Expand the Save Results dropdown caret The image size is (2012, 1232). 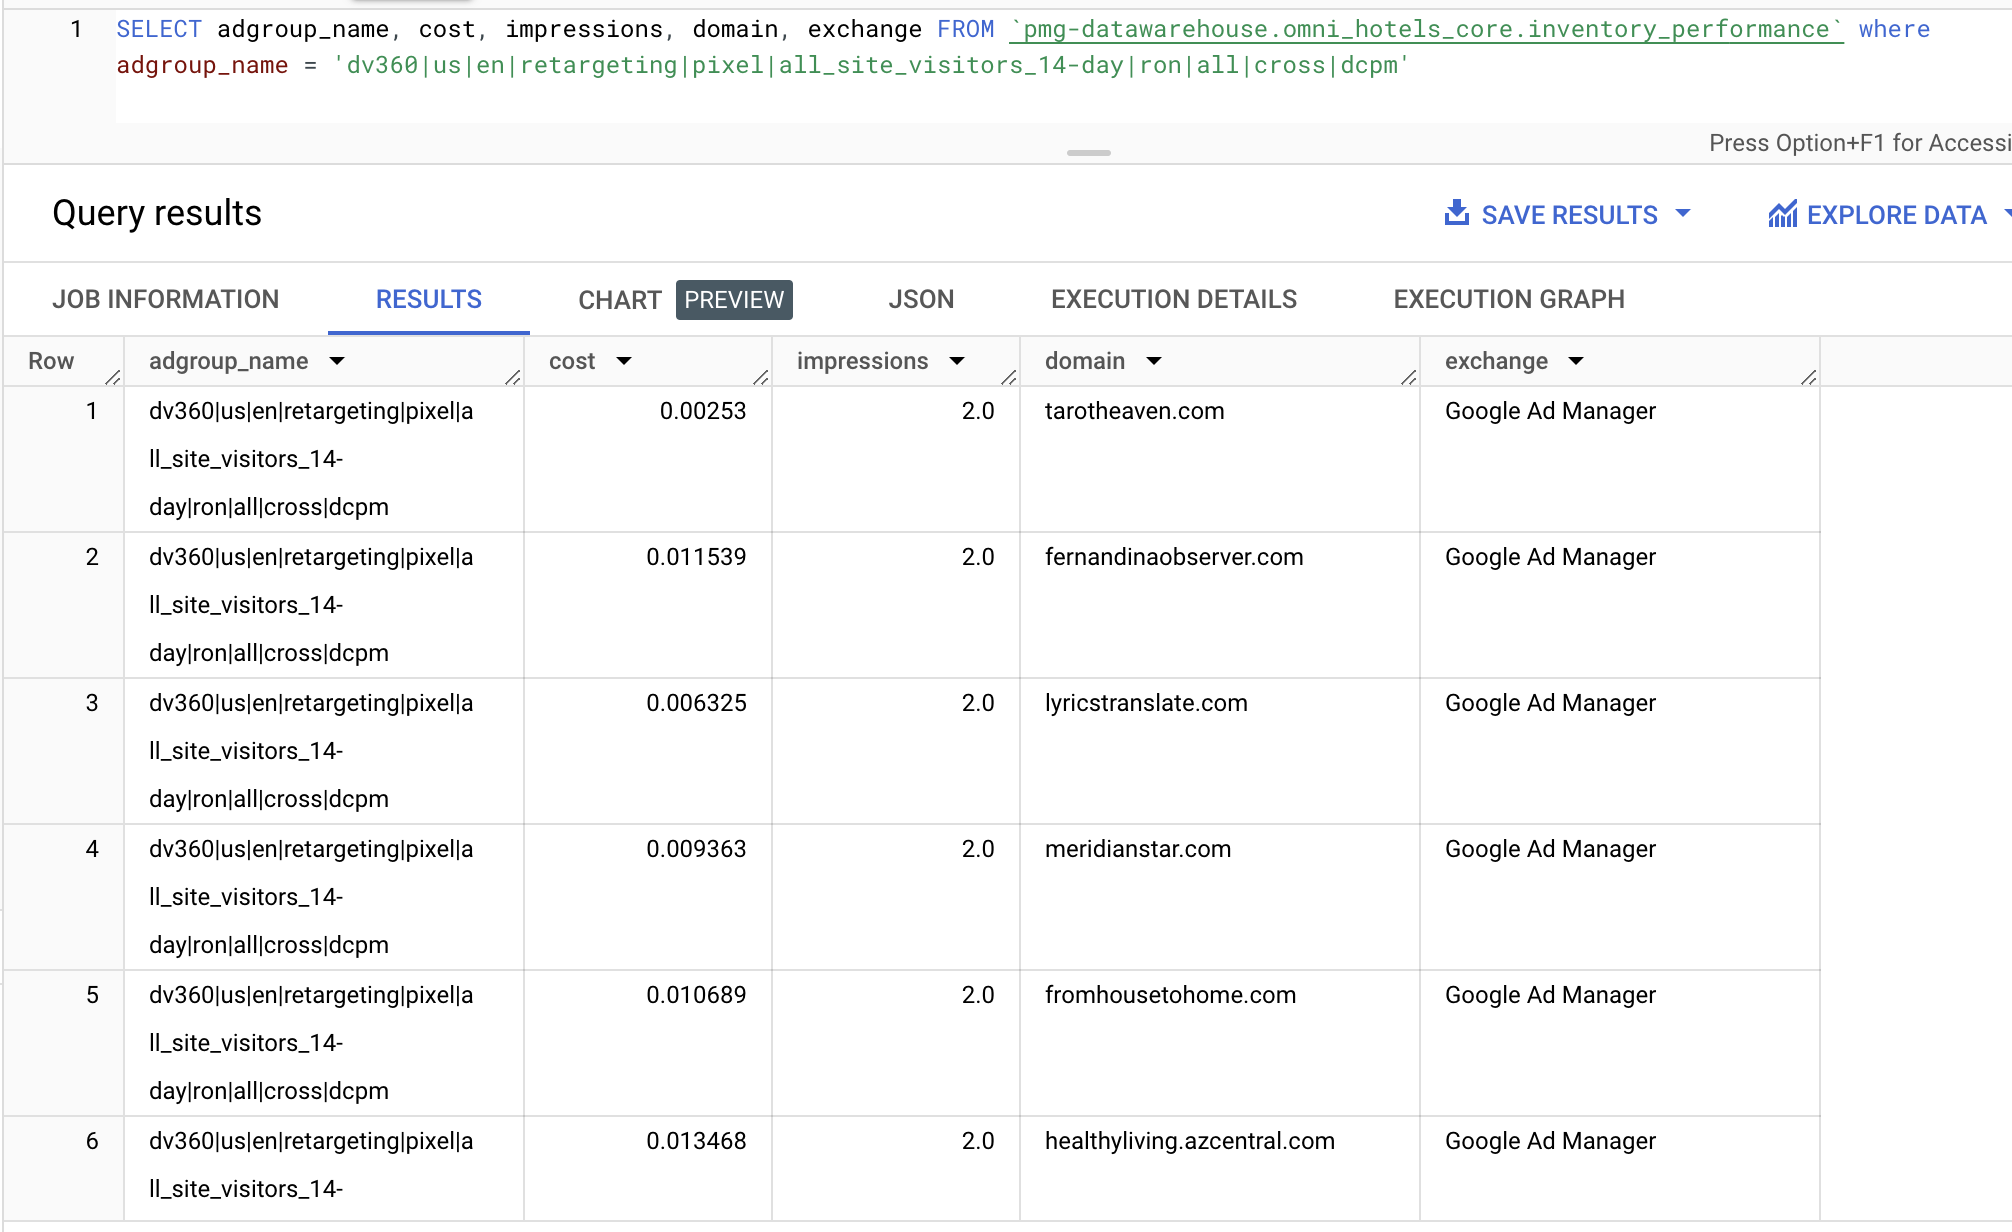(x=1683, y=214)
